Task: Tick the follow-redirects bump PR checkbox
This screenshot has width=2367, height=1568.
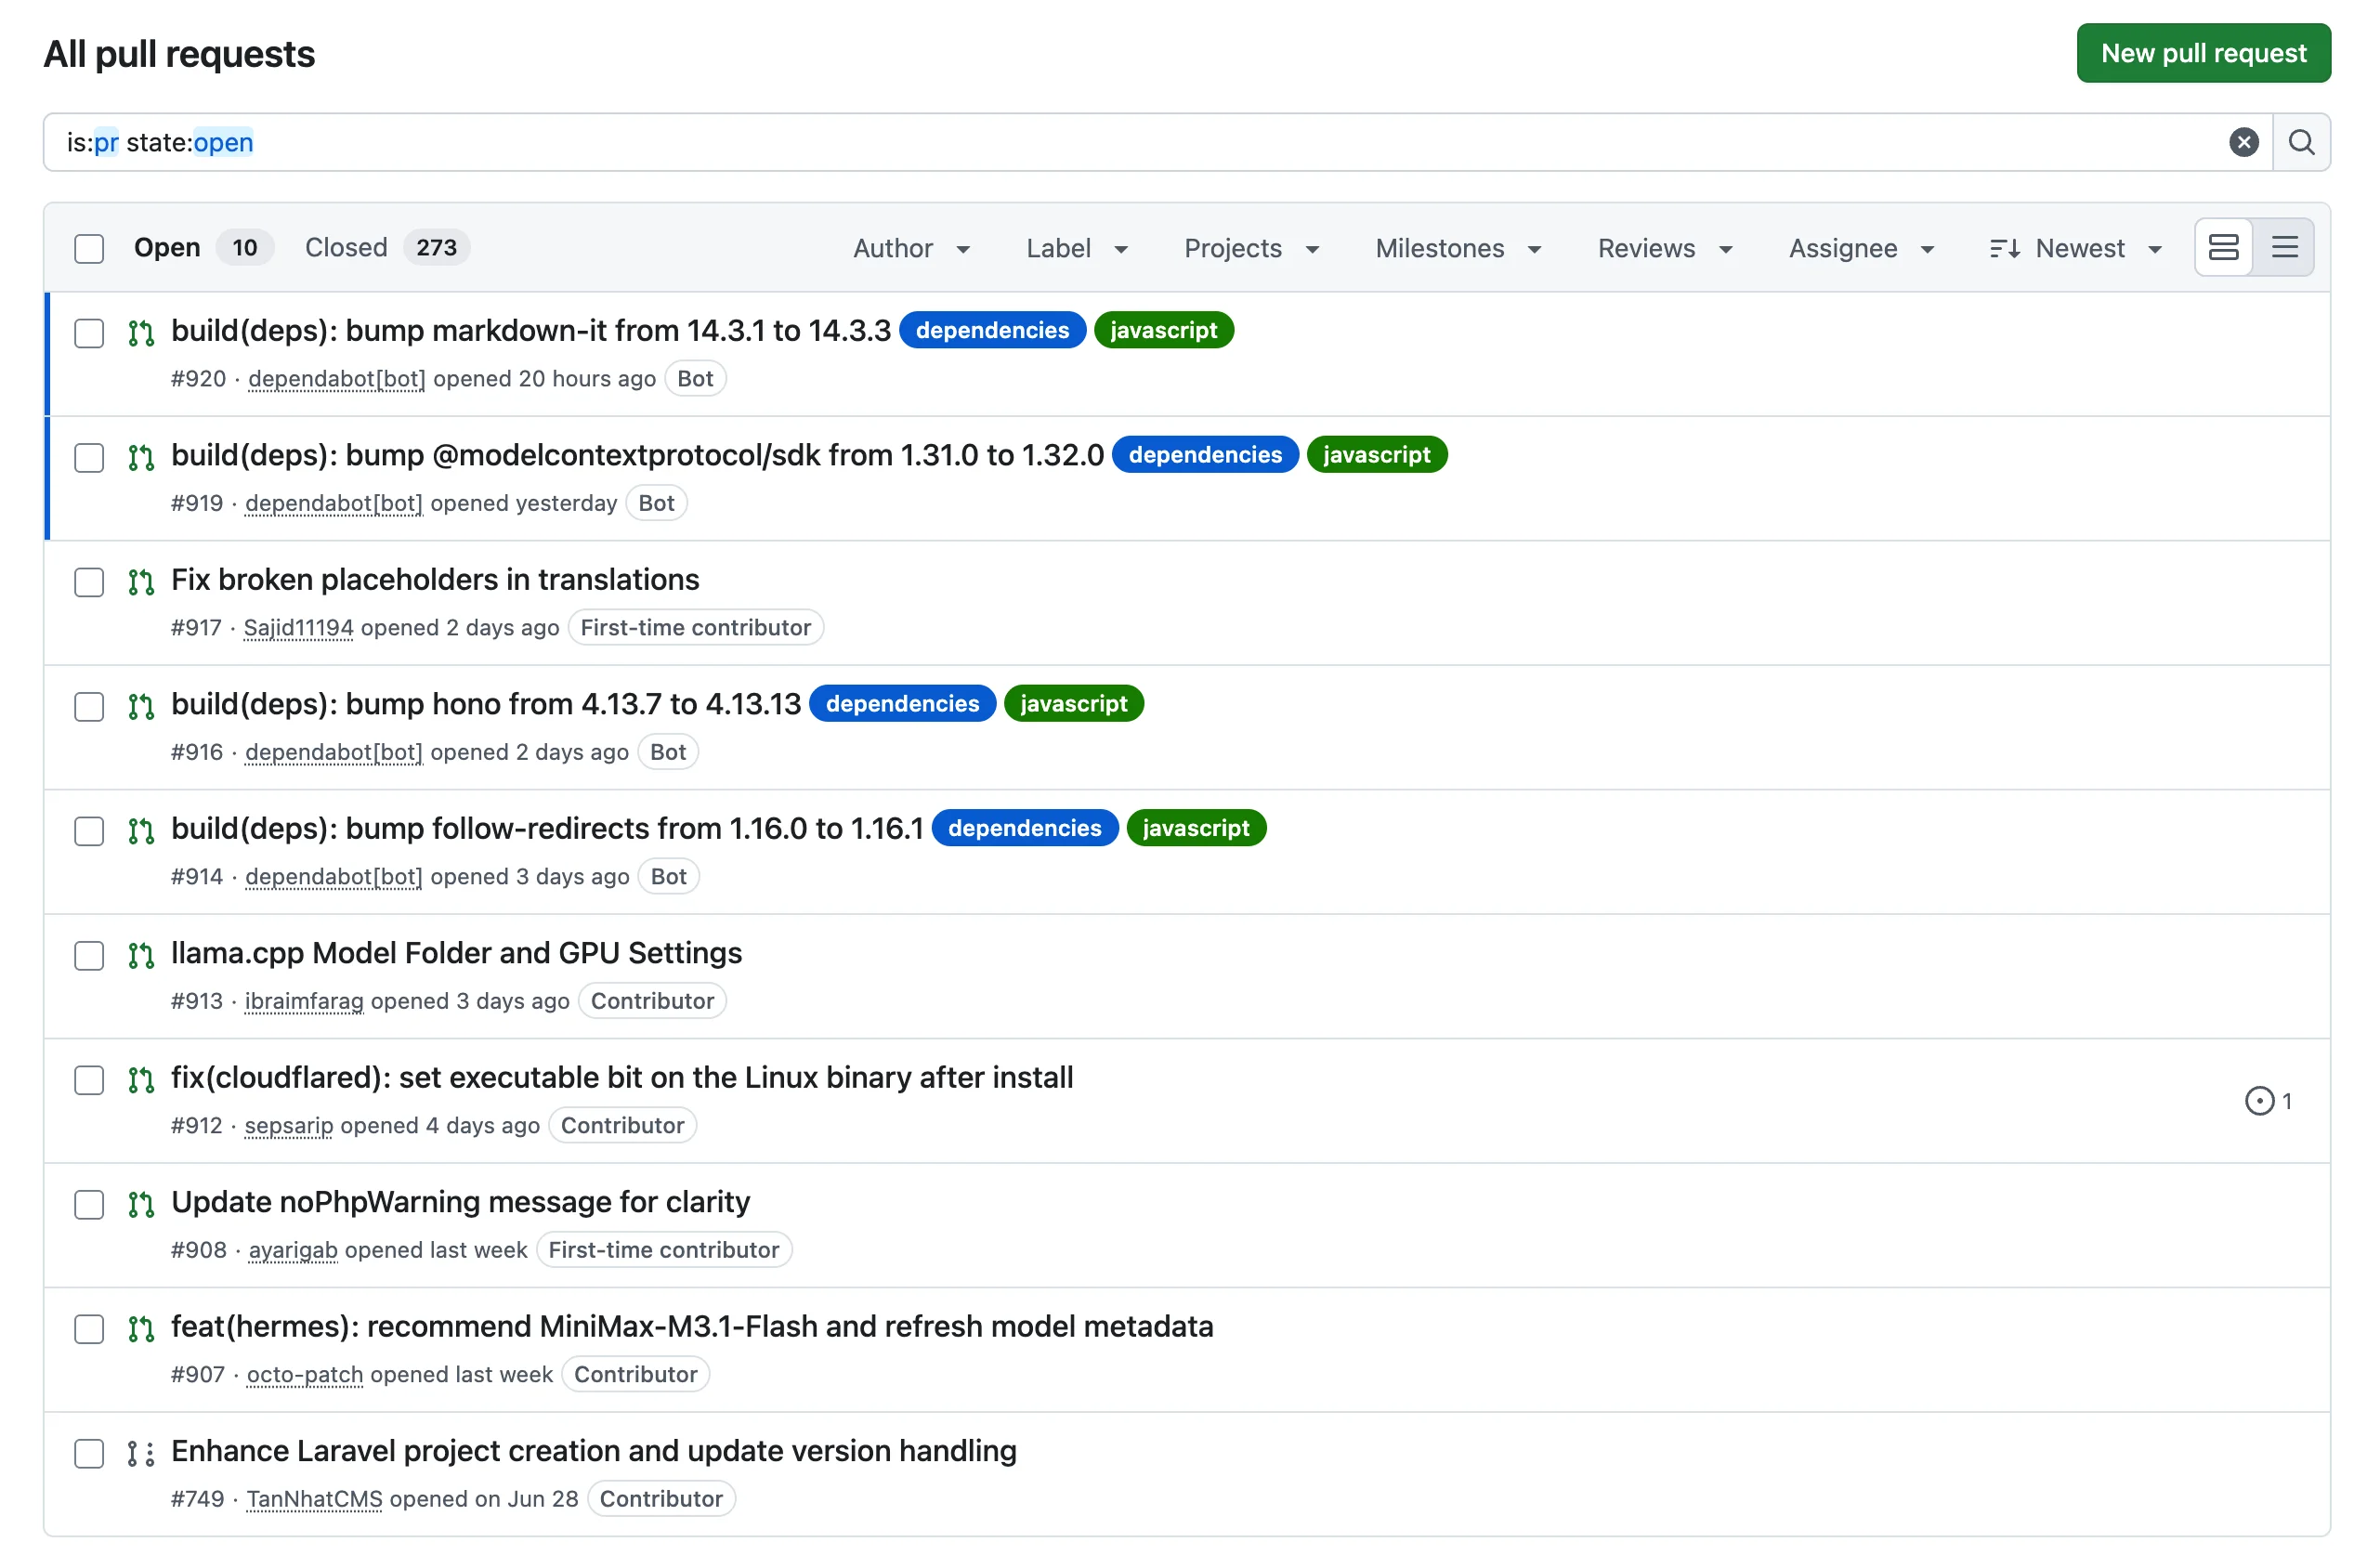Action: pos(89,831)
